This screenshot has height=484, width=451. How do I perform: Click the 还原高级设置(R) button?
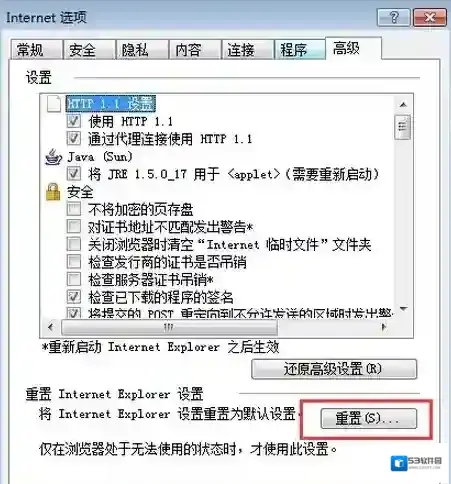334,369
